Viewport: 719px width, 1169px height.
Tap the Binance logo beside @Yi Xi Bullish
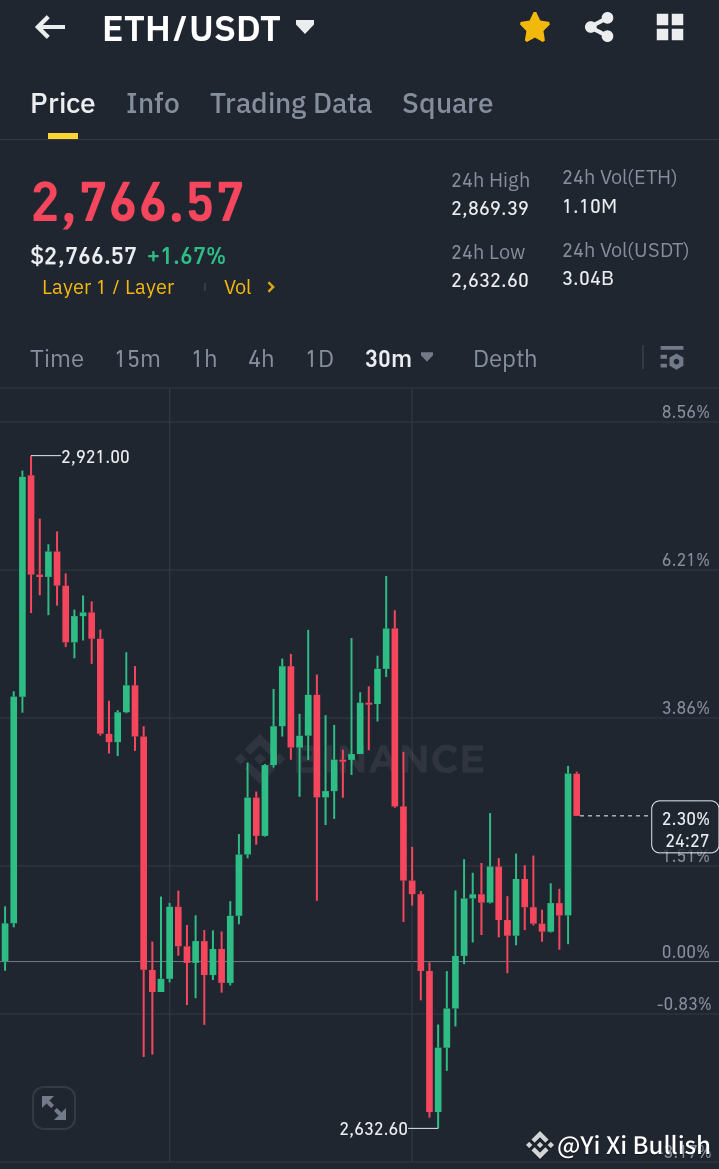[x=539, y=1142]
